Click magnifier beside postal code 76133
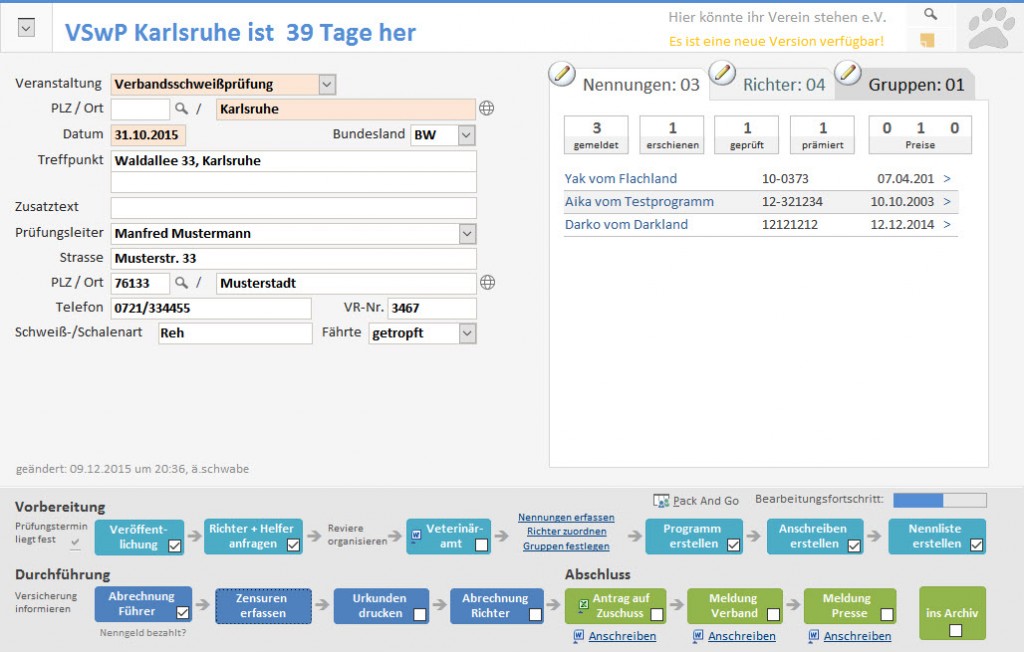The height and width of the screenshot is (652, 1024). coord(182,283)
